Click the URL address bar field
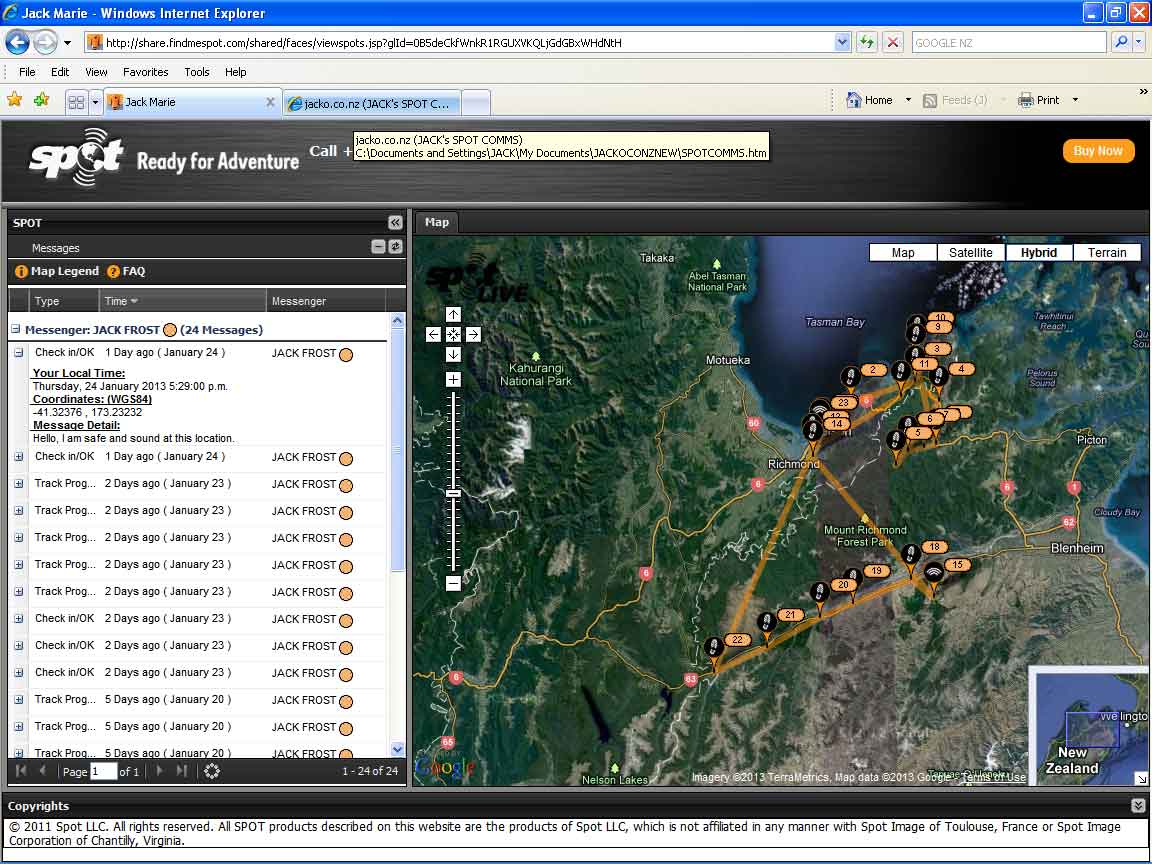 [469, 43]
